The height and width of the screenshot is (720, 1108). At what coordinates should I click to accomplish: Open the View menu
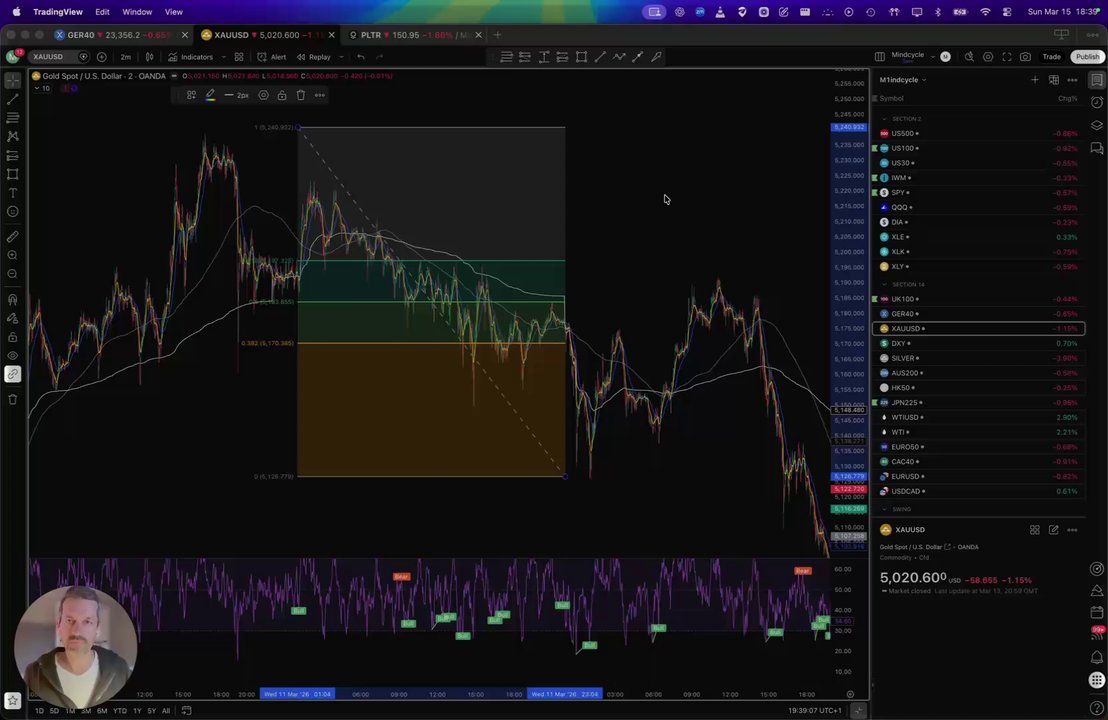[174, 12]
